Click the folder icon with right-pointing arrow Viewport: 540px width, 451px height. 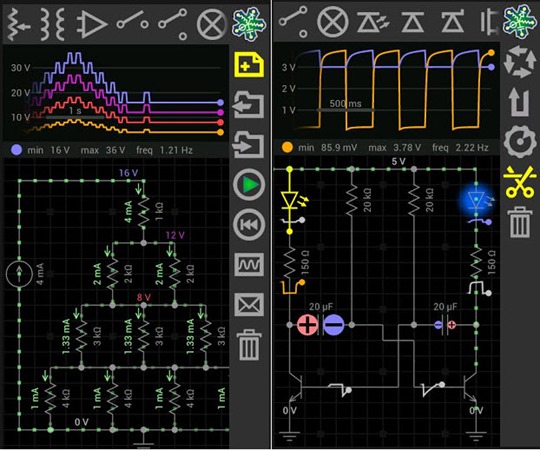click(248, 145)
